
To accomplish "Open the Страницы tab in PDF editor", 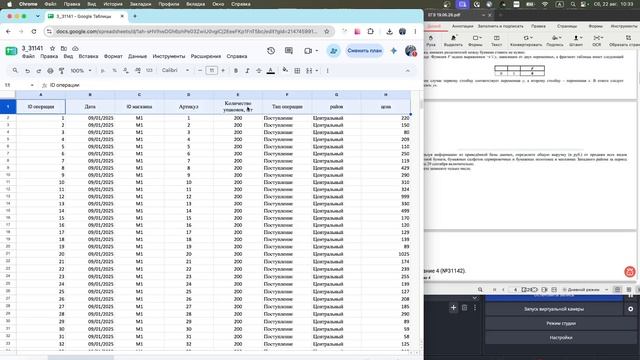I will click(x=567, y=26).
